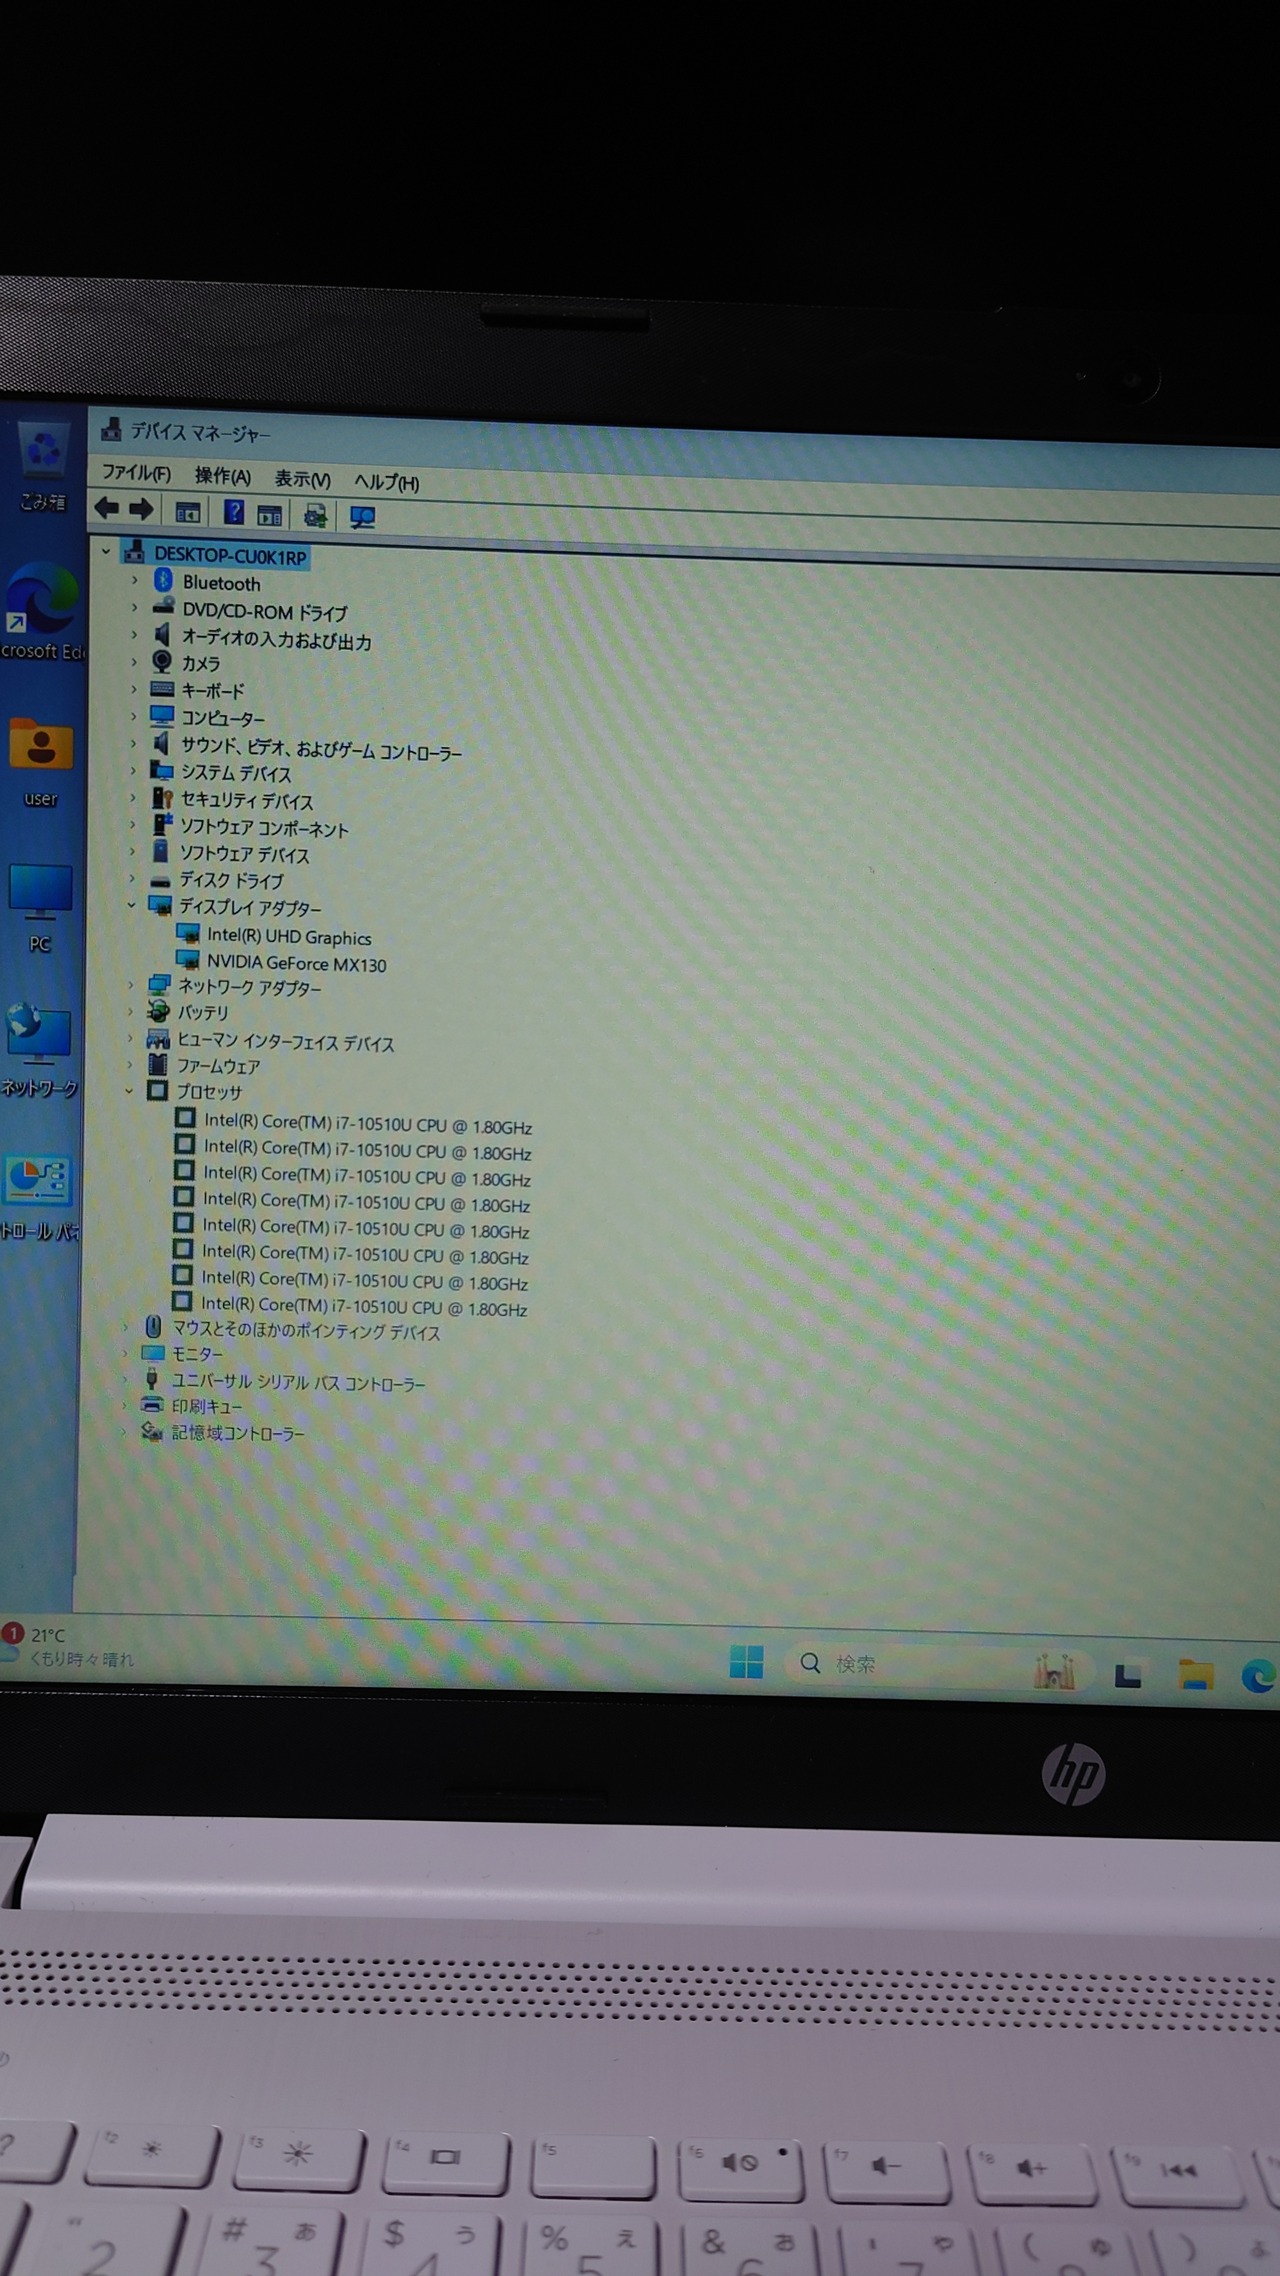
Task: Open File Explorer from the taskbar
Action: (1195, 1673)
